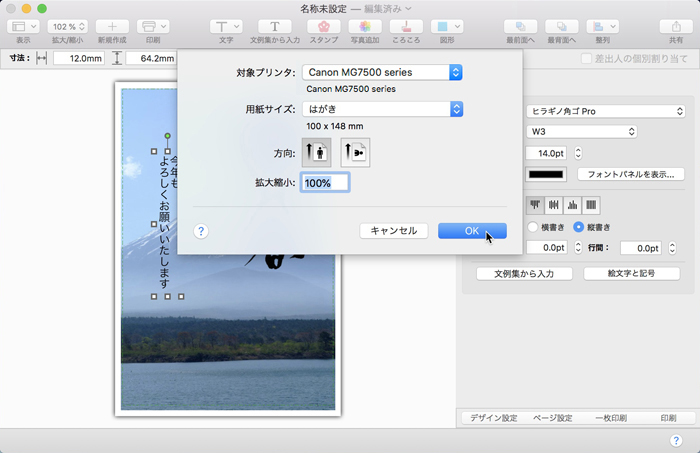Switch to the 一枚印刷 tab
This screenshot has height=453, width=700.
tap(610, 418)
